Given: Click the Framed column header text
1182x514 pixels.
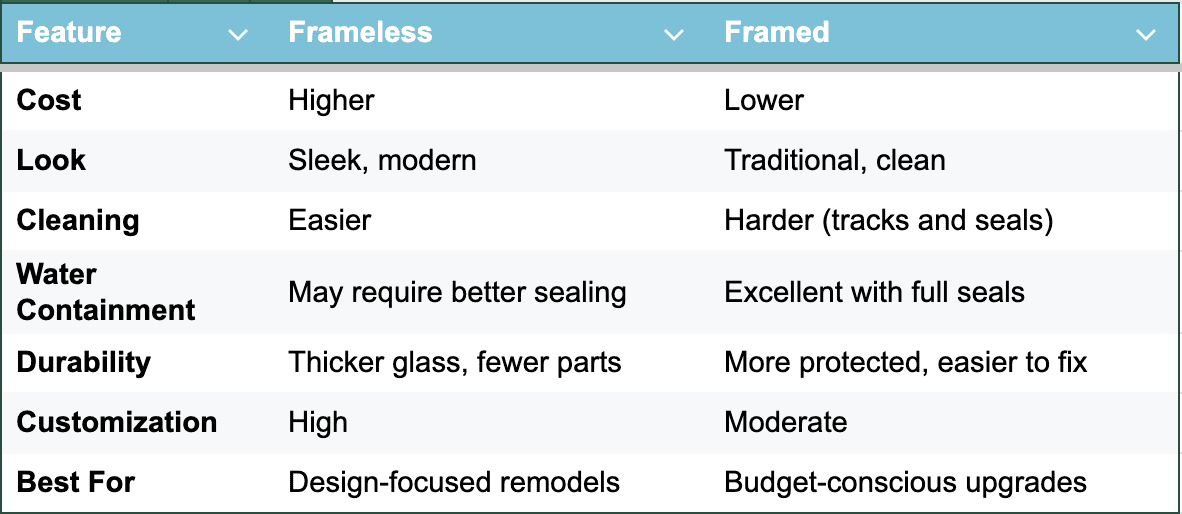Looking at the screenshot, I should click(777, 33).
